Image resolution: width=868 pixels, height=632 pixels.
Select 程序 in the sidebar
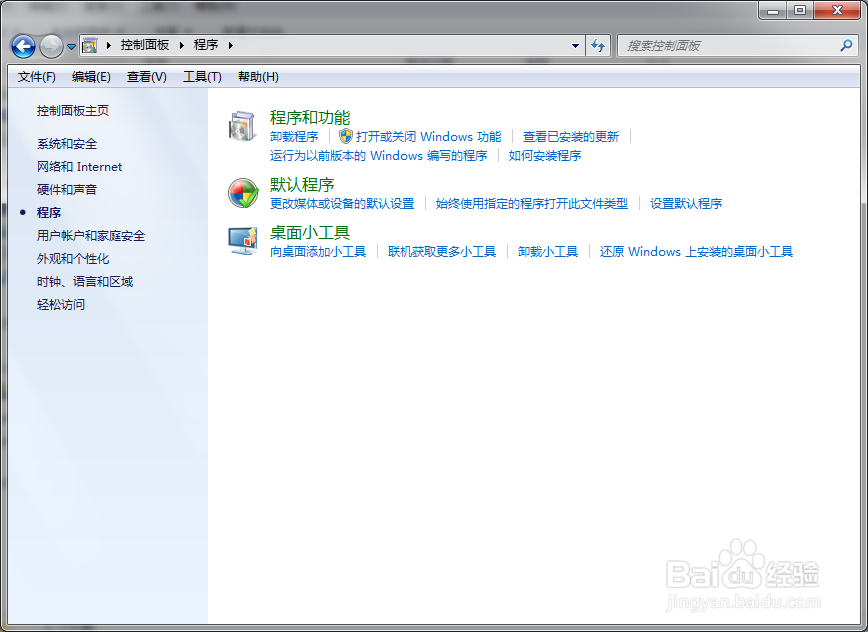pos(49,213)
